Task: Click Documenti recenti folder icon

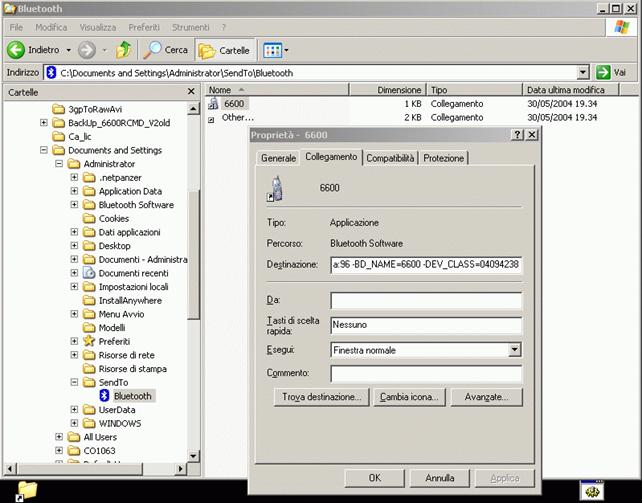Action: (89, 273)
